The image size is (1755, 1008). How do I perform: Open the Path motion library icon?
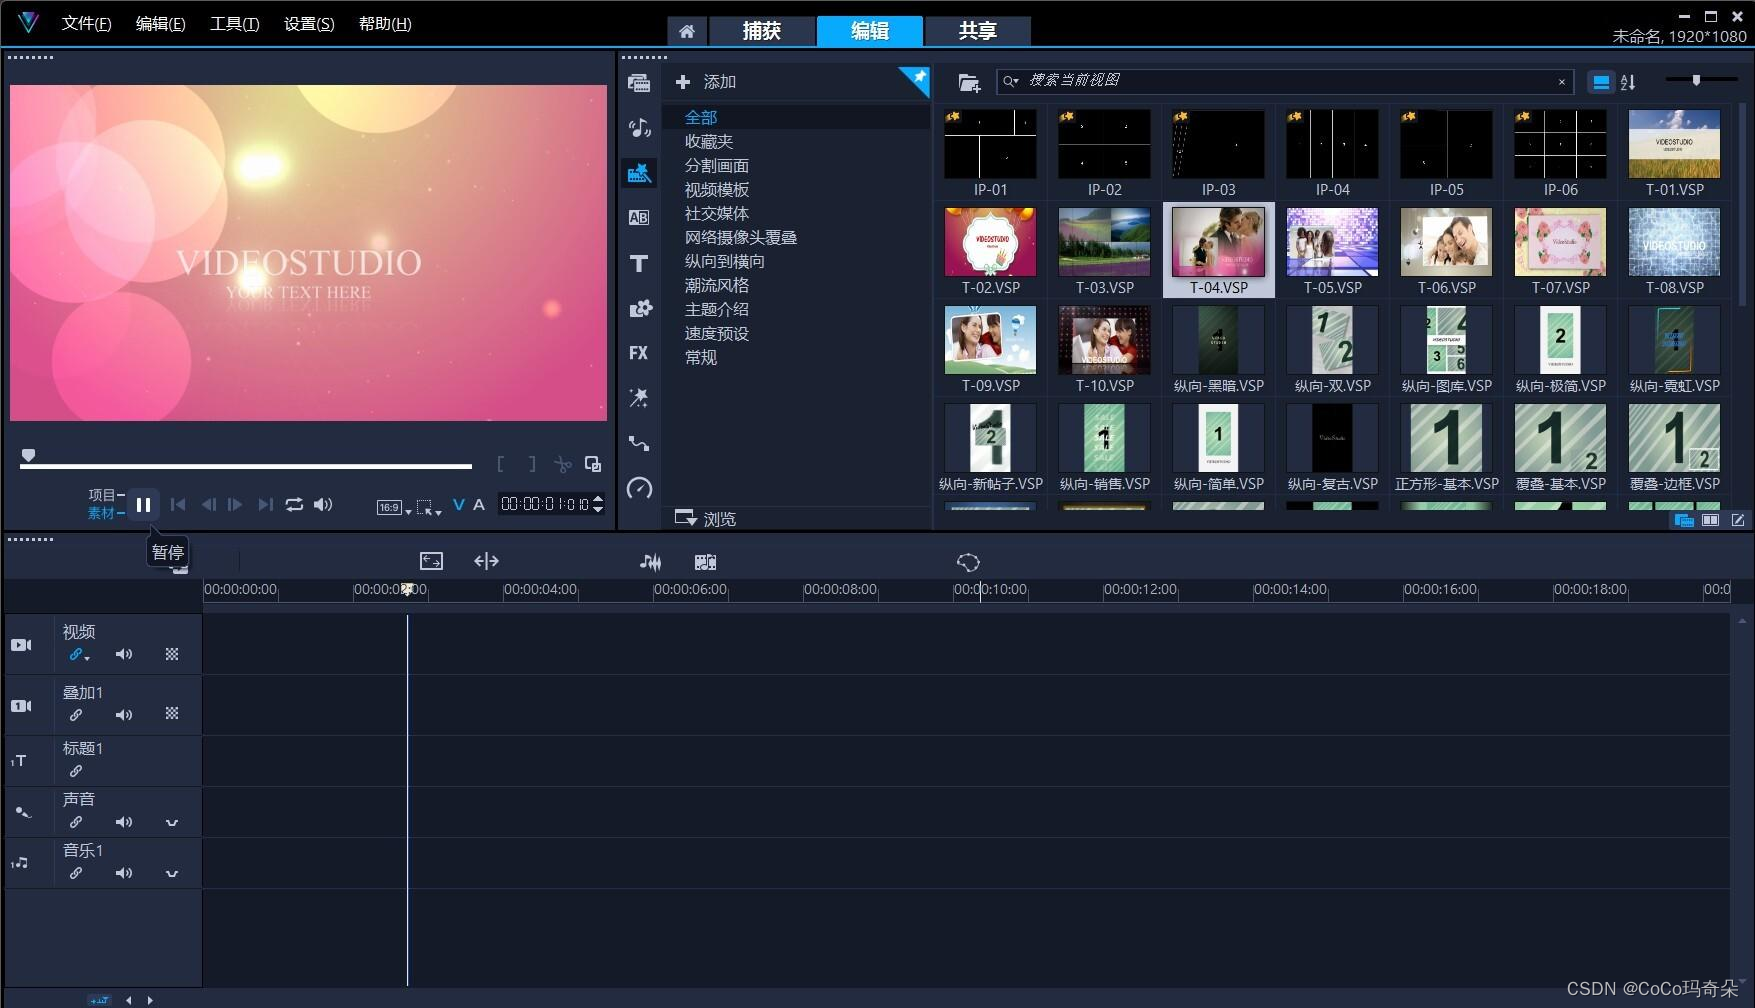[639, 443]
